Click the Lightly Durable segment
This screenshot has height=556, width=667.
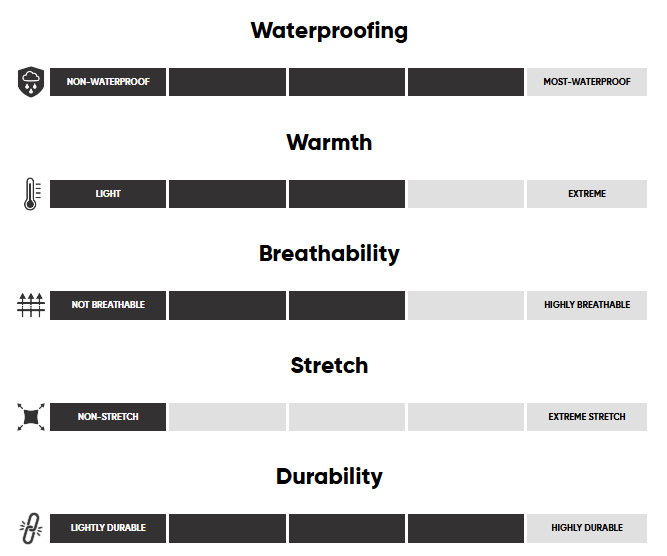[x=108, y=528]
